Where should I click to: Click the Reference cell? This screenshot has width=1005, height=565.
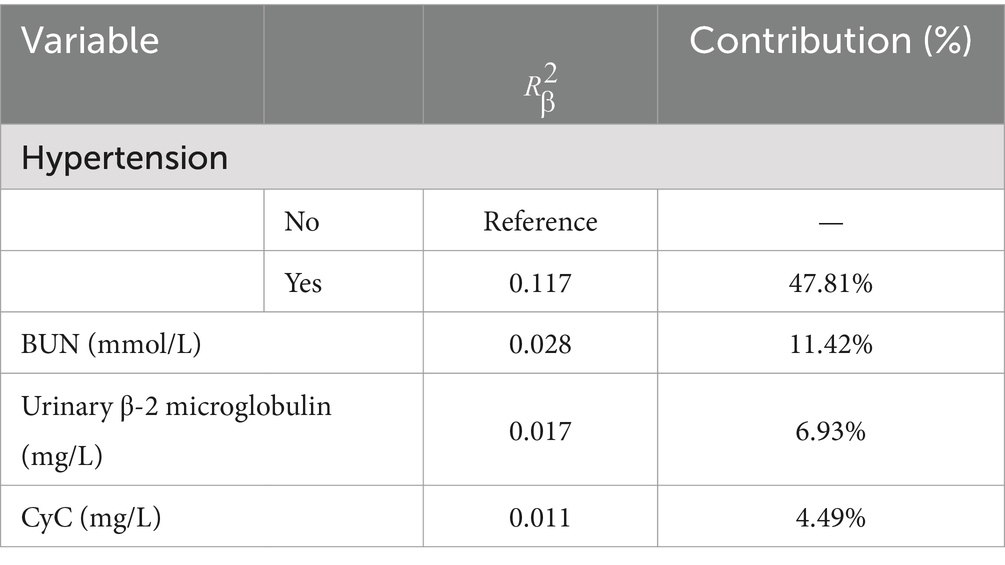coord(540,222)
